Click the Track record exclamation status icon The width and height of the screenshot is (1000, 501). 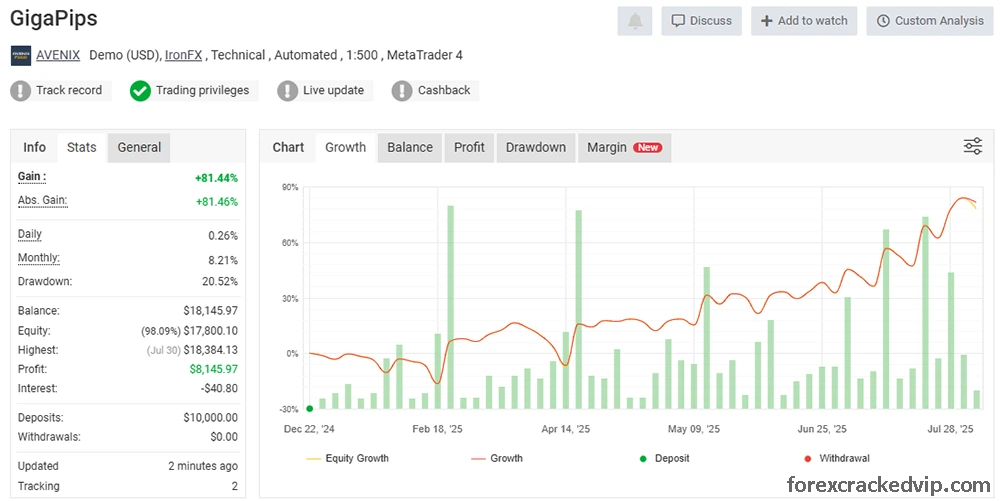20,91
